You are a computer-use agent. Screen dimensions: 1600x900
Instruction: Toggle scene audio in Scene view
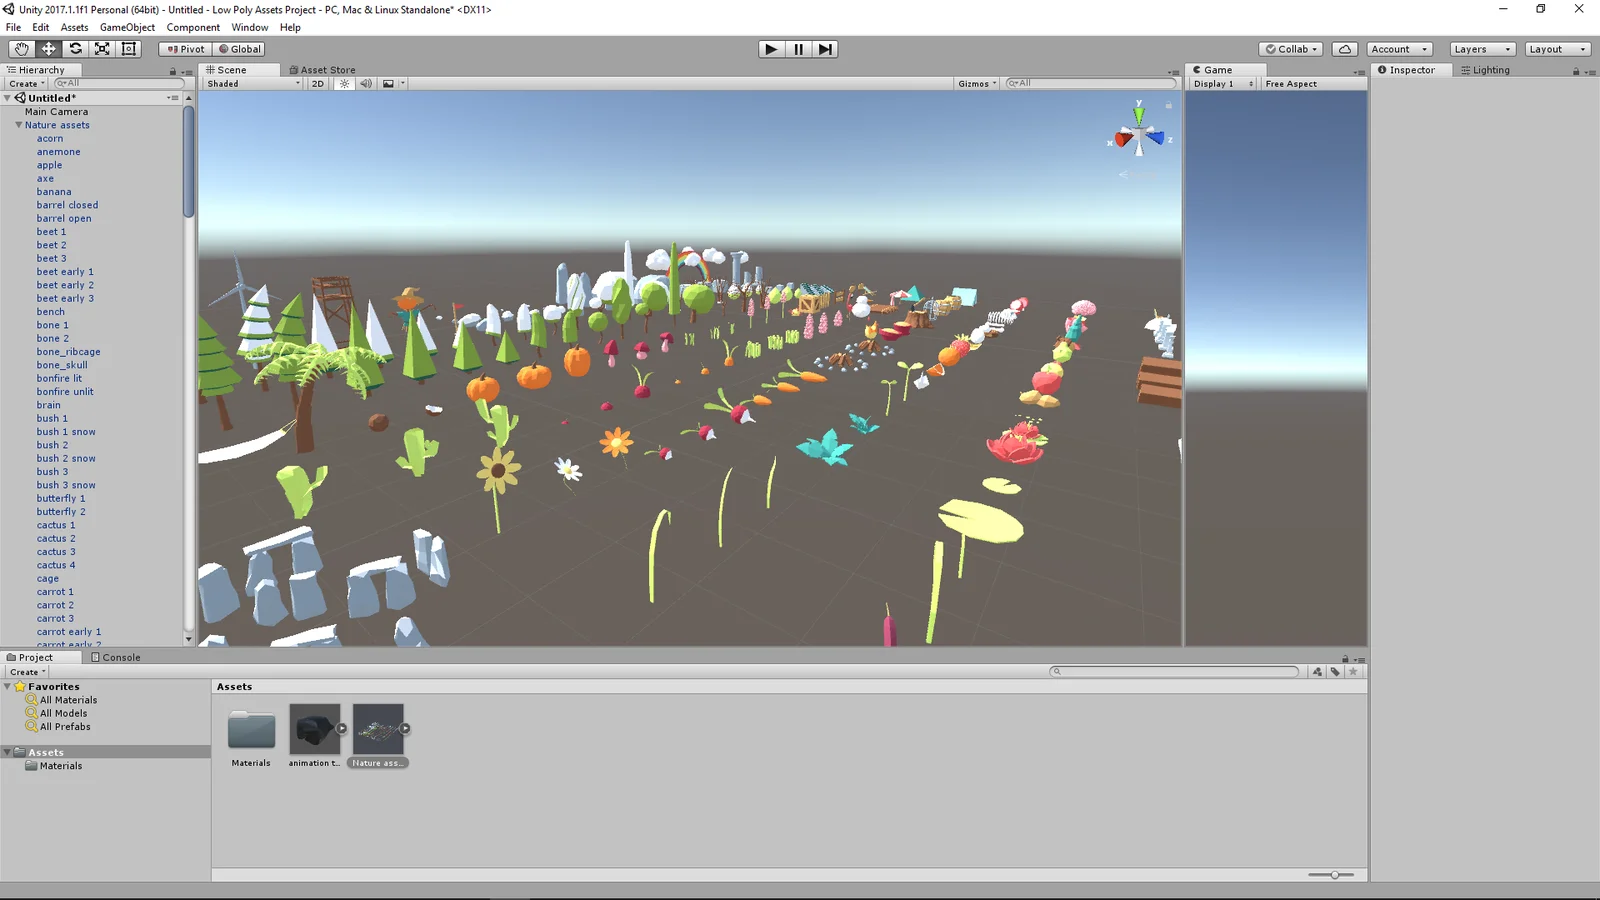[x=363, y=83]
